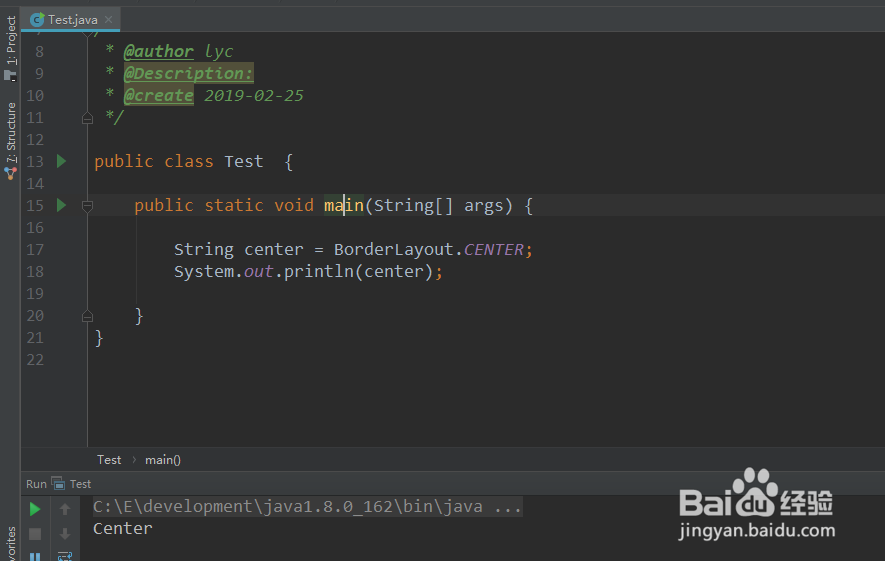Click line number 17 in the gutter

tap(35, 249)
